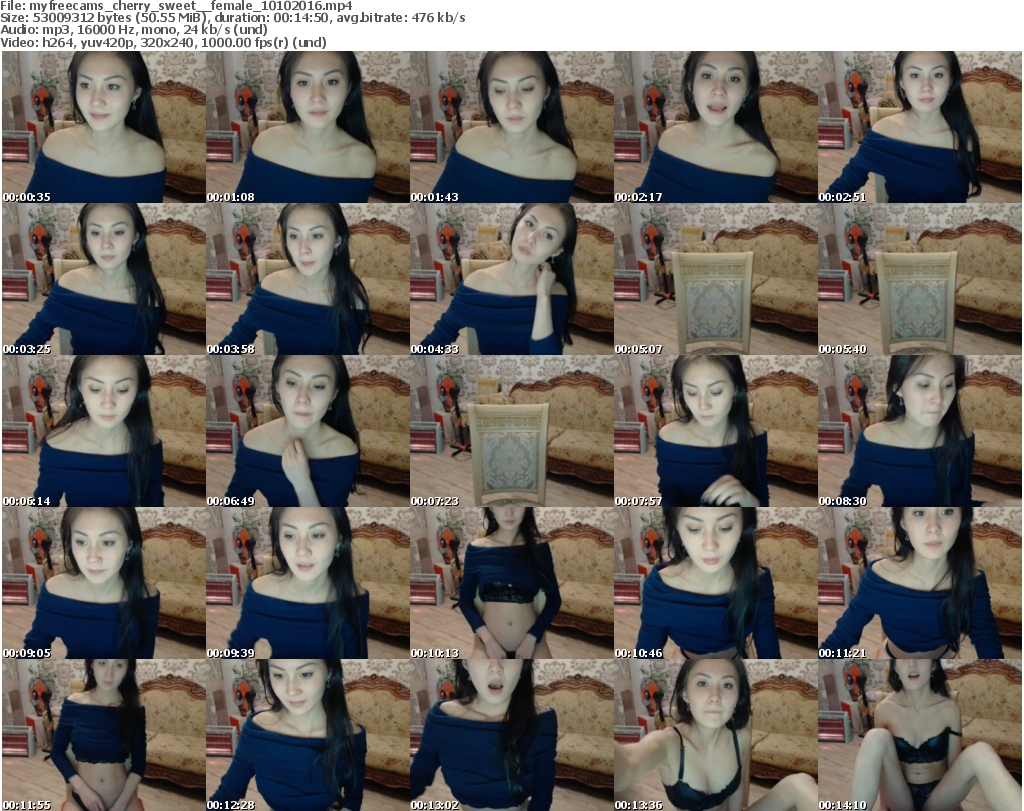
Task: Click the 'Audio: mp3, 16000 Hz' line
Action: (134, 30)
